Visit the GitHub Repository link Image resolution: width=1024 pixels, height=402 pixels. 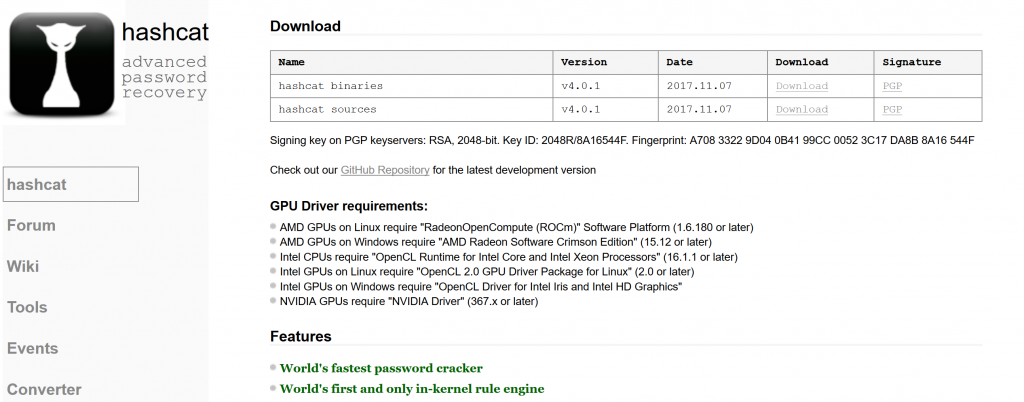pyautogui.click(x=385, y=170)
